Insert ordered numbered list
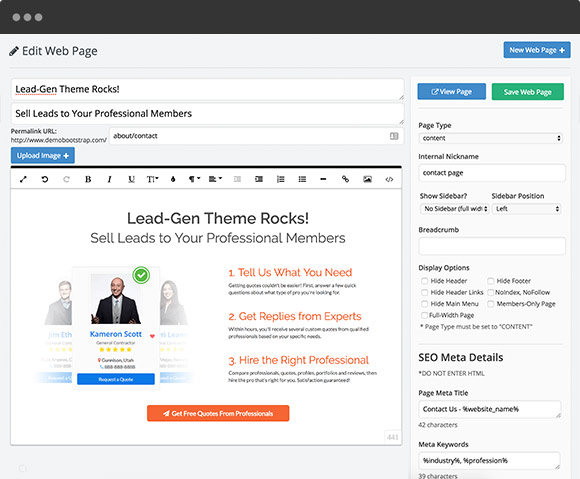 [x=281, y=179]
